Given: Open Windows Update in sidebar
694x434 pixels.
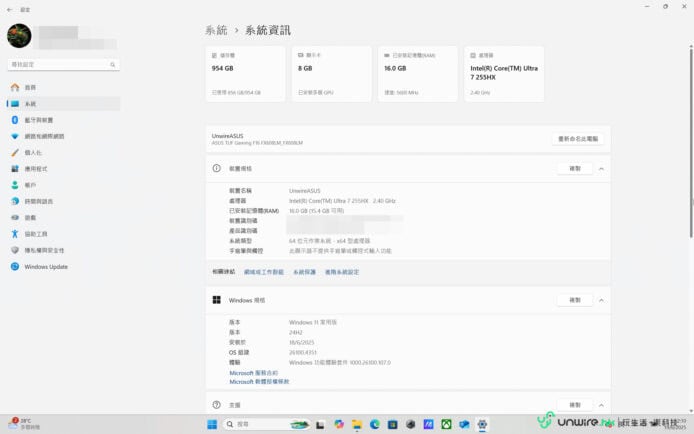Looking at the screenshot, I should pyautogui.click(x=46, y=266).
